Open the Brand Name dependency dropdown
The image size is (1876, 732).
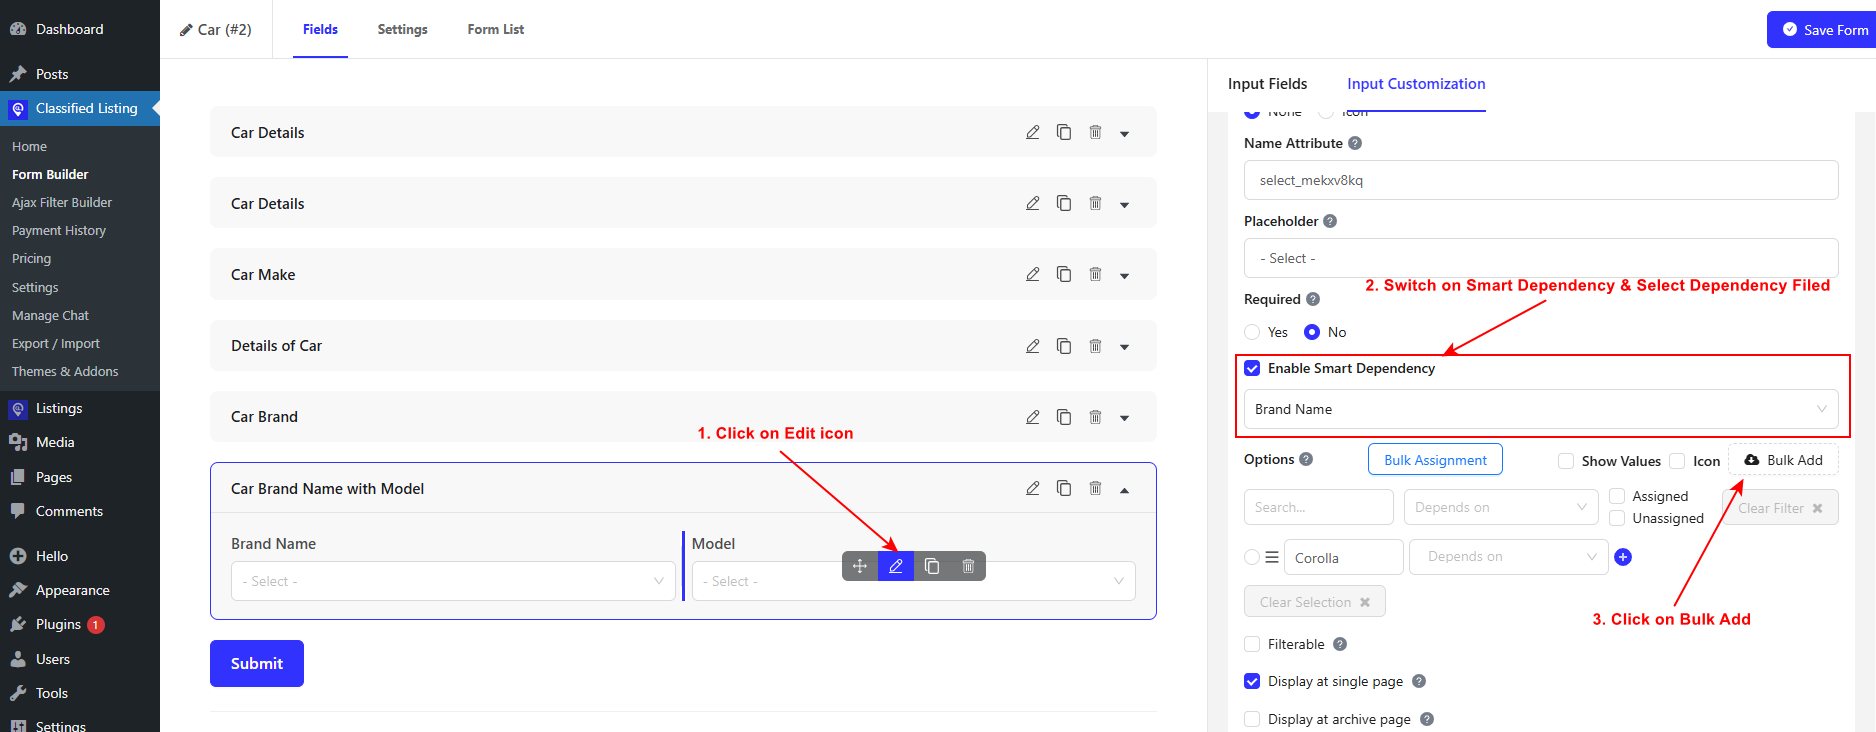(1541, 409)
